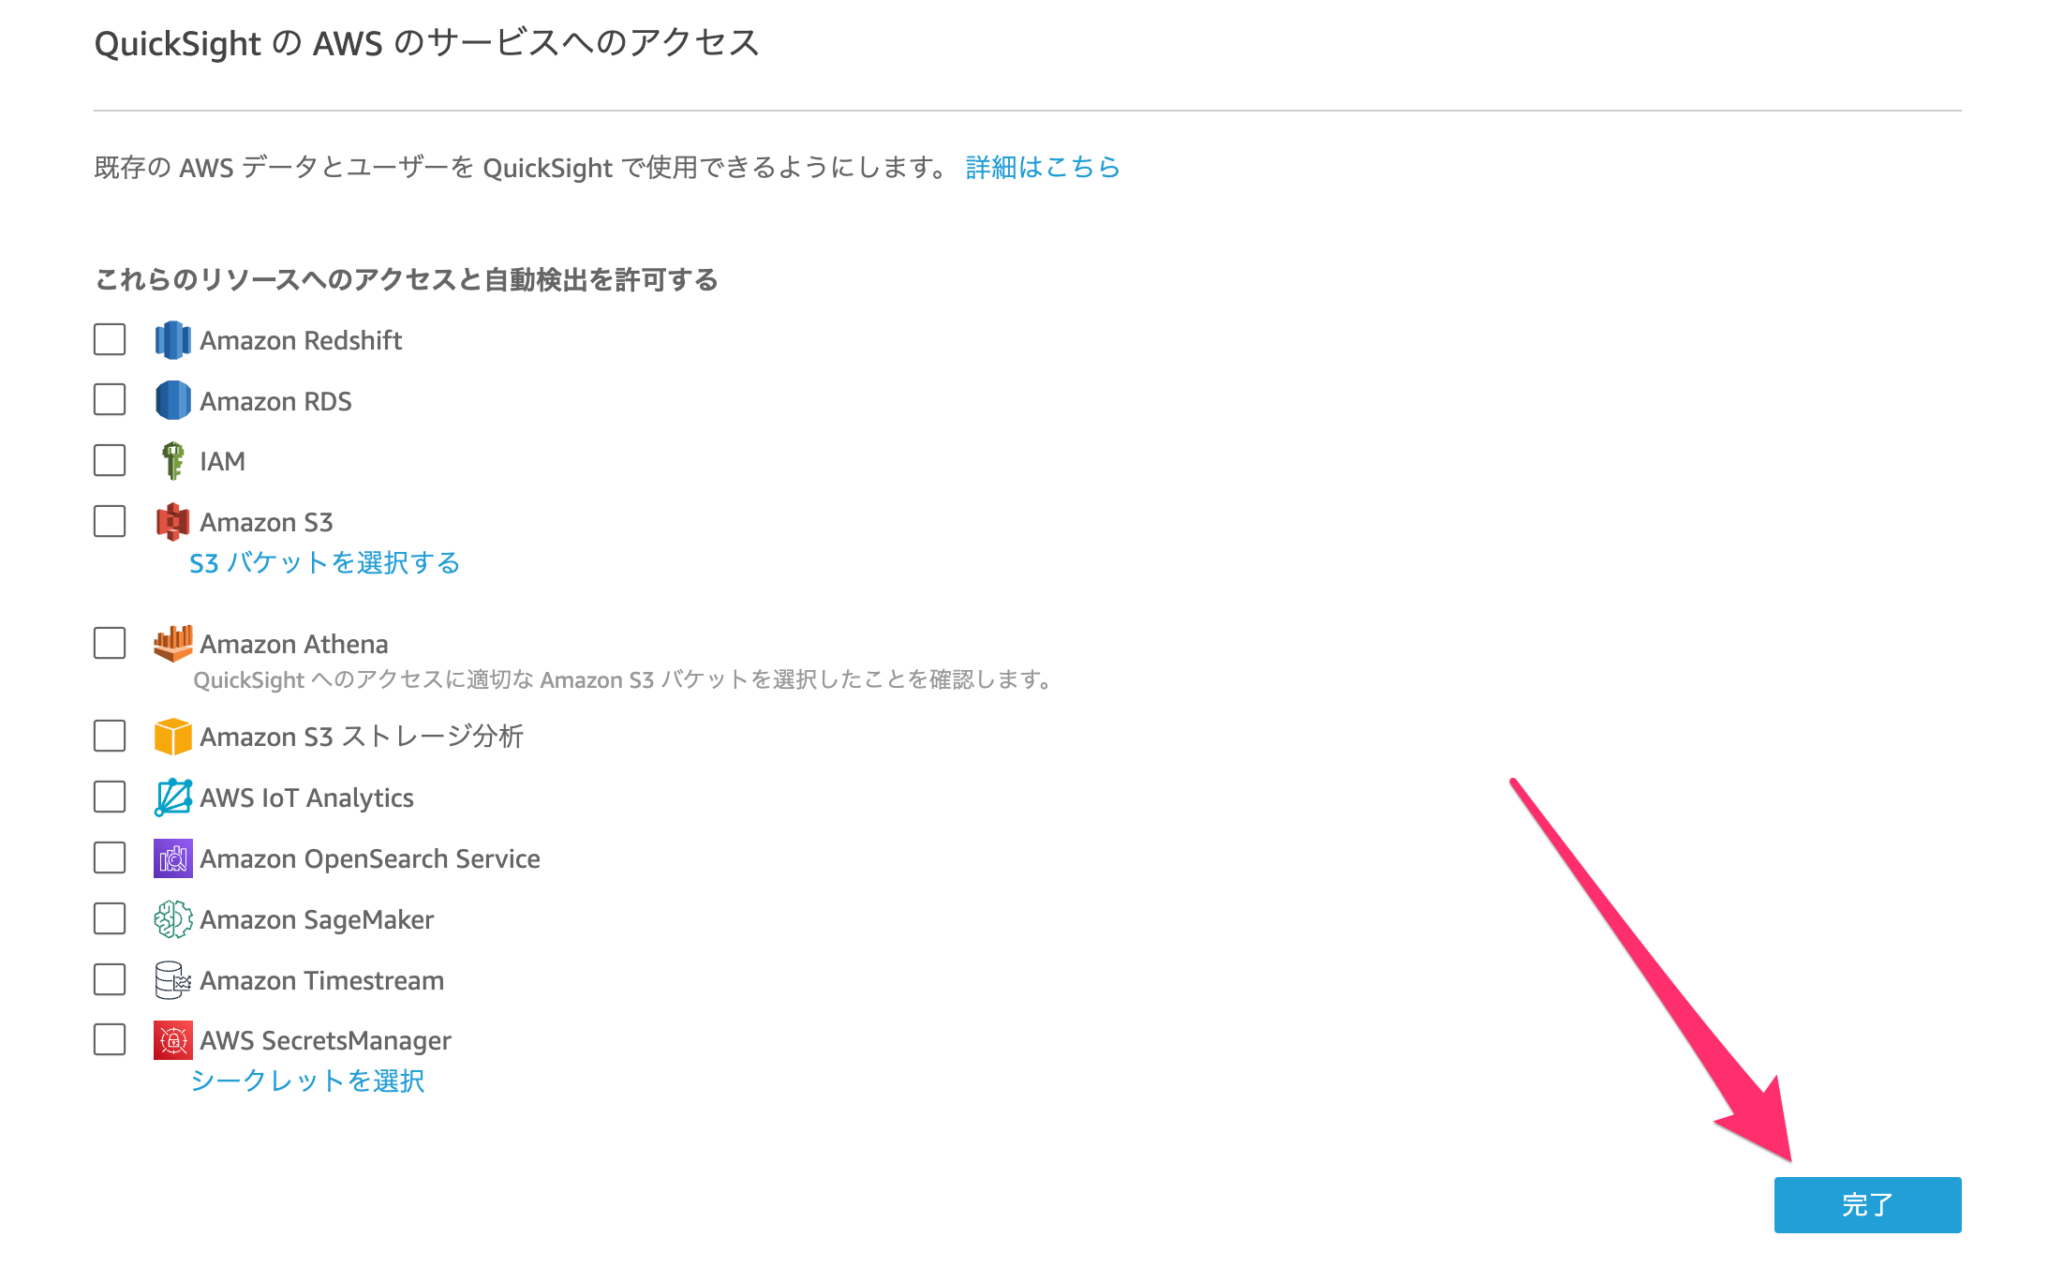Click the Amazon RDS service icon
Screen dimensions: 2048x1282
pyautogui.click(x=172, y=400)
